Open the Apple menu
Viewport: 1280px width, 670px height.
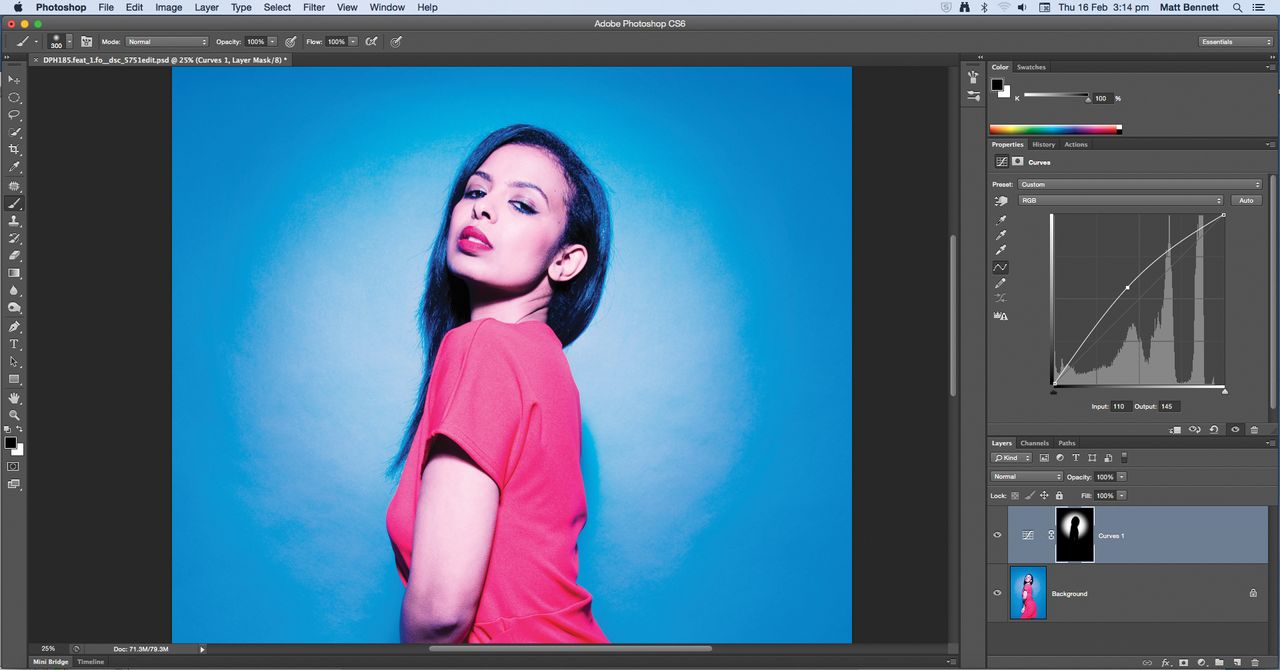point(18,7)
